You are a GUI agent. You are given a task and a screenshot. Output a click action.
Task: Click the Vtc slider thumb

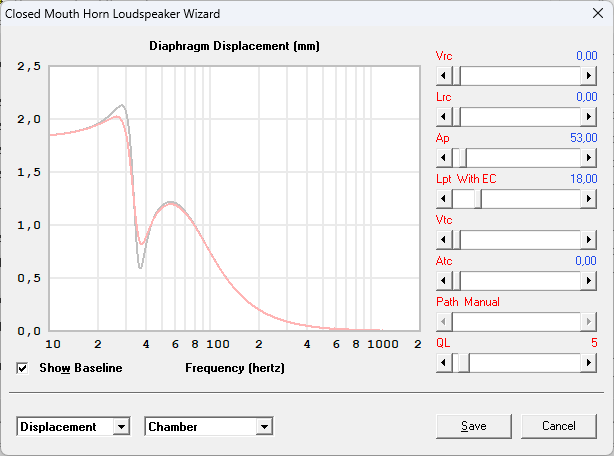[x=456, y=240]
